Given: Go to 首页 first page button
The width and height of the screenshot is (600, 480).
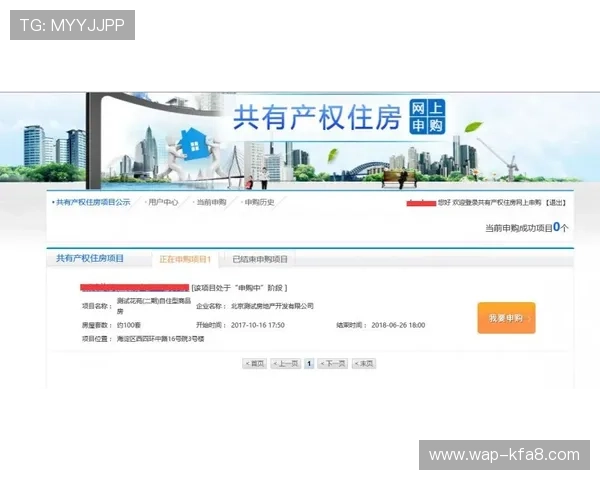Looking at the screenshot, I should (254, 363).
